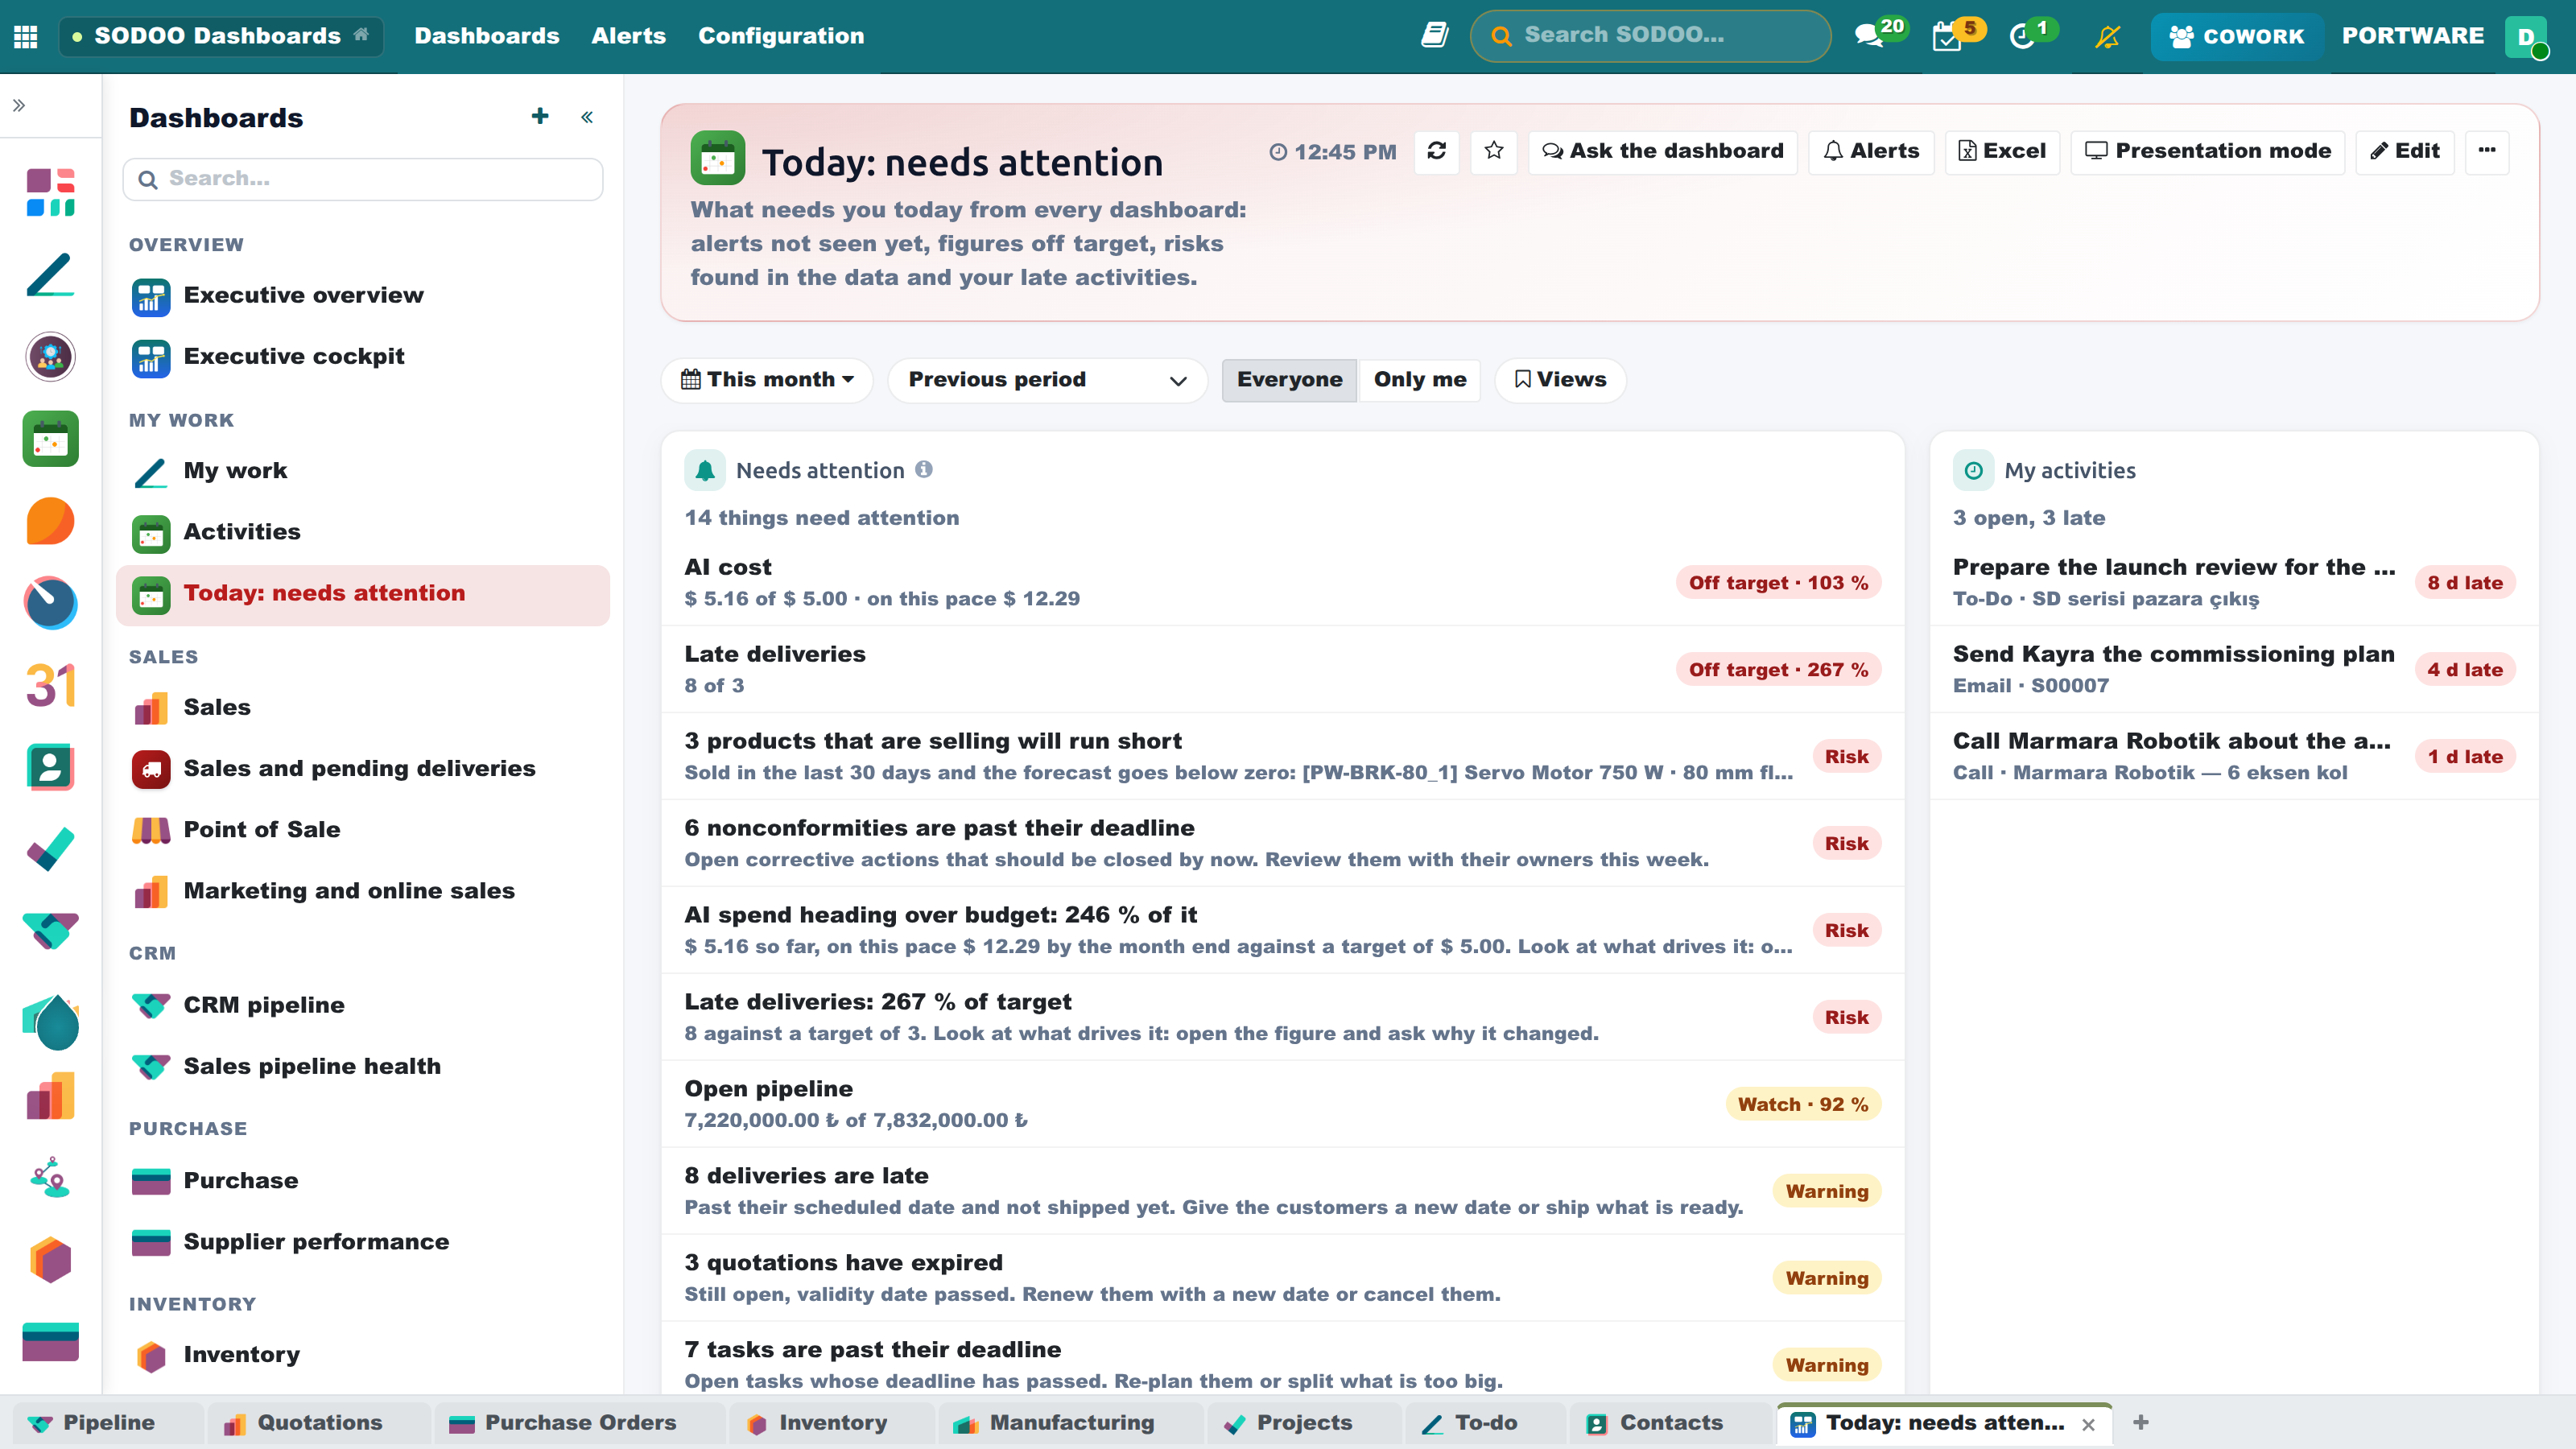2576x1449 pixels.
Task: Expand the left app rail
Action: (x=19, y=105)
